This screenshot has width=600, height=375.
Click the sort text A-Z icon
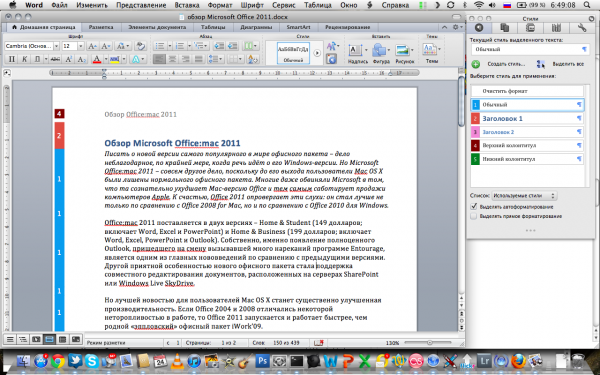(x=253, y=59)
